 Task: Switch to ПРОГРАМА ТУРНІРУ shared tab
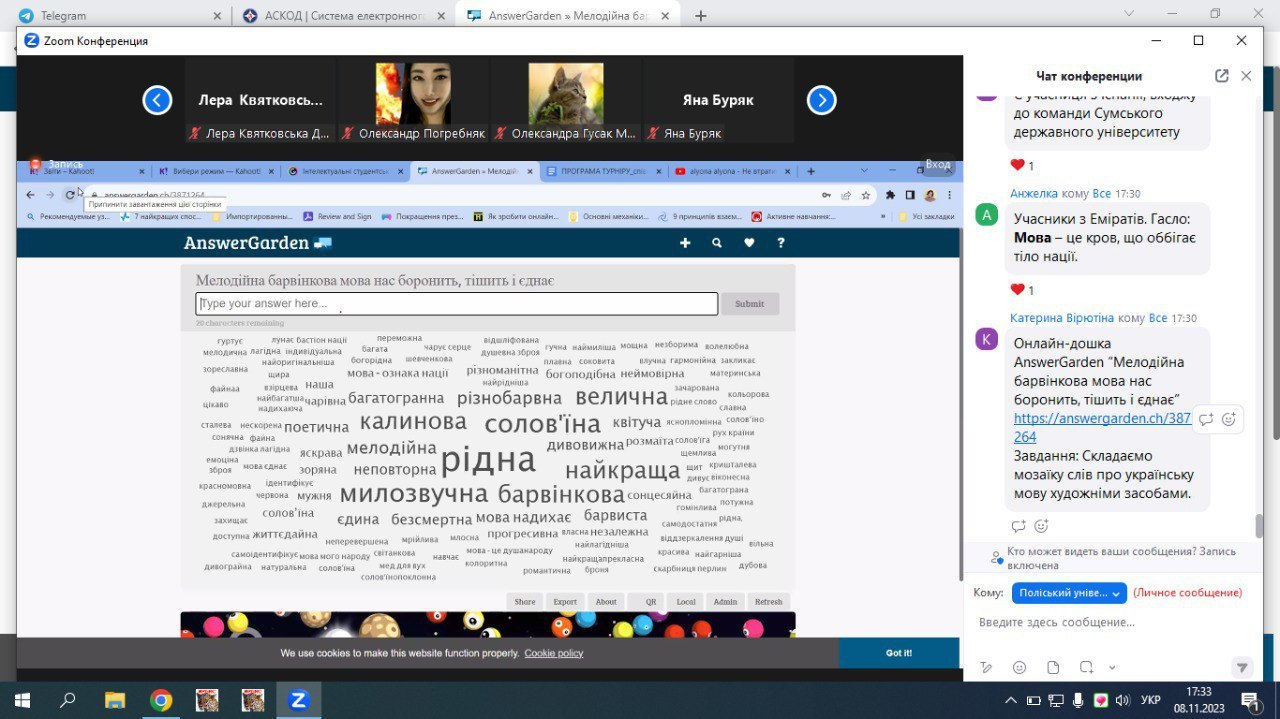(603, 171)
